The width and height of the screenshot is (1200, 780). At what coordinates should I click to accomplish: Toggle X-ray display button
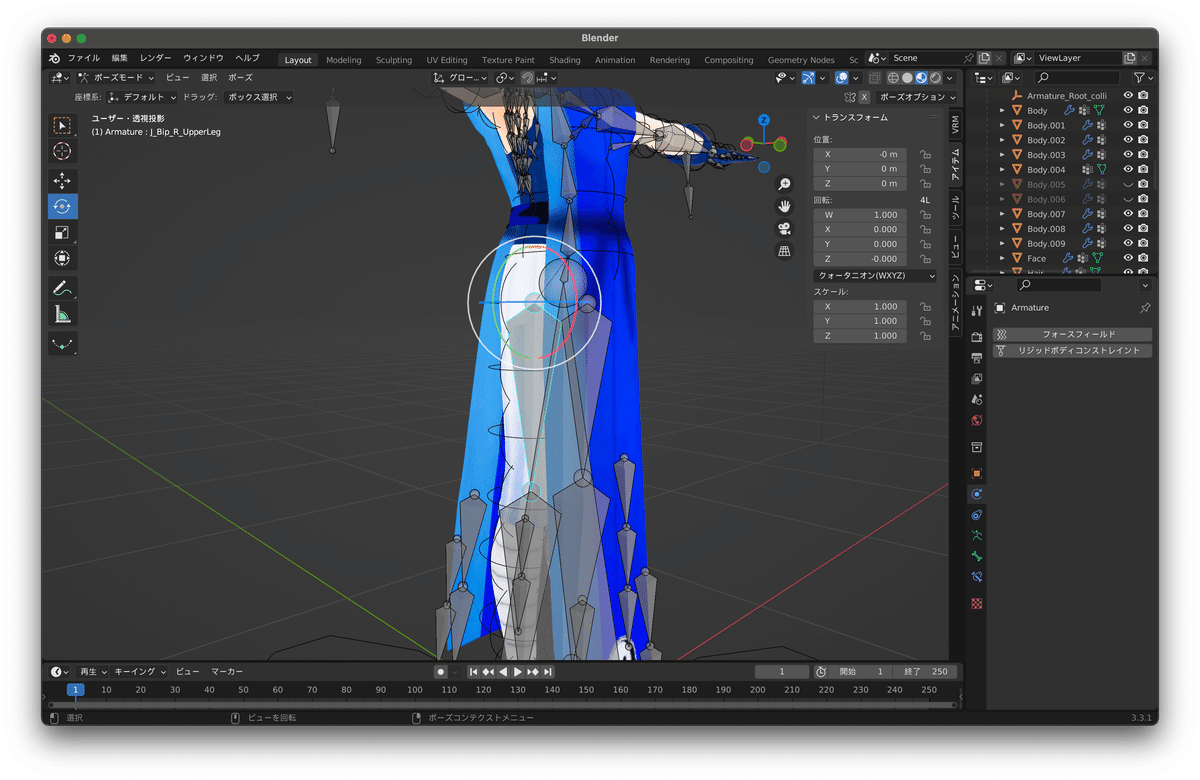875,78
